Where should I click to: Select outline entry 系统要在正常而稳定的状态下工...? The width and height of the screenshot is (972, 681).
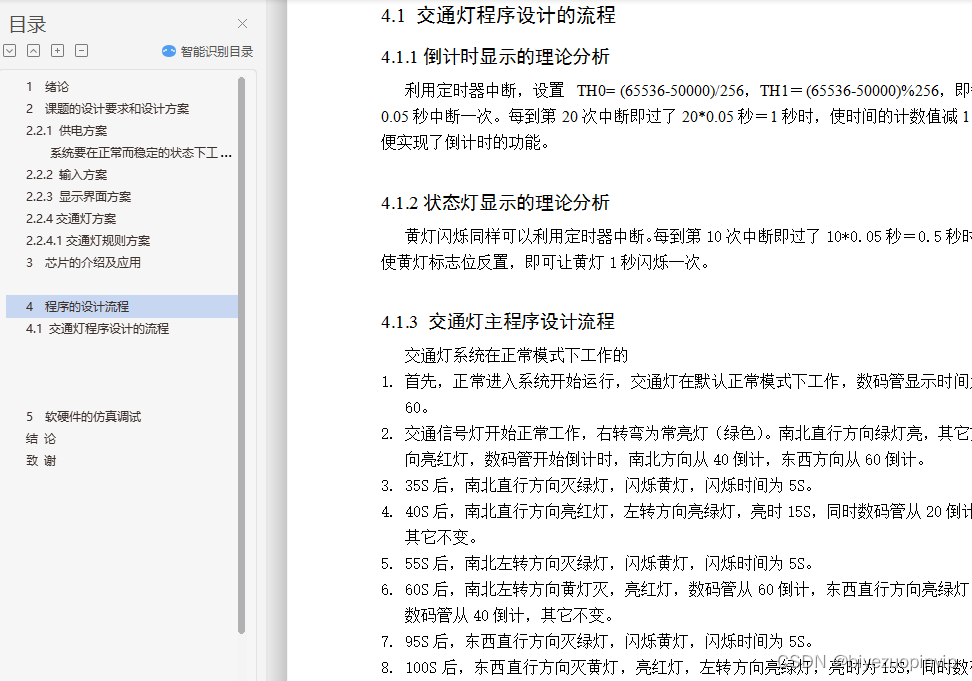pos(141,152)
